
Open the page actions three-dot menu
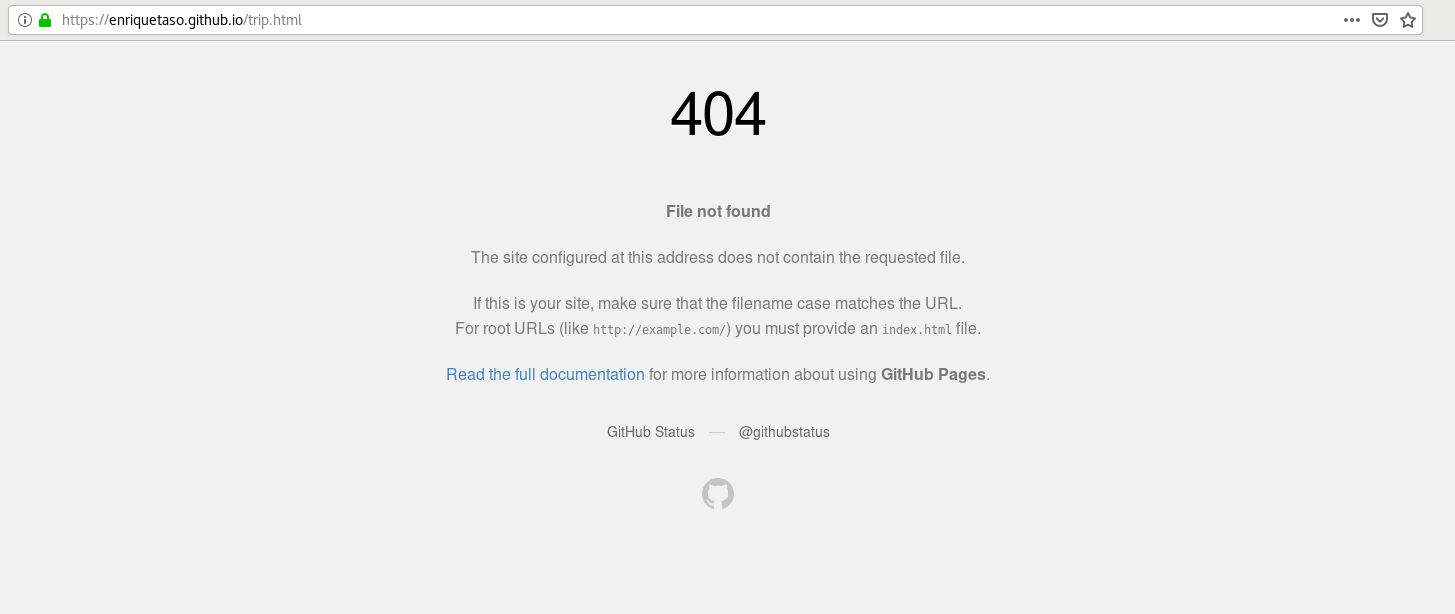click(x=1352, y=20)
